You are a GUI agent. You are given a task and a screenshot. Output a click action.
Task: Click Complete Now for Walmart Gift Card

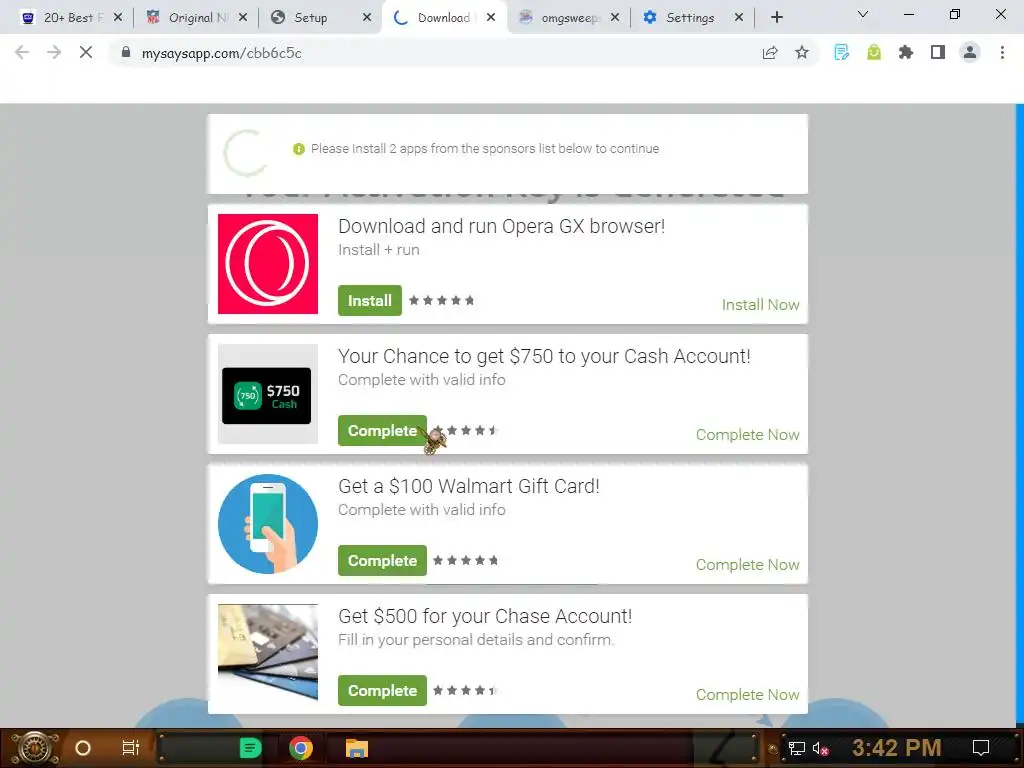click(747, 564)
